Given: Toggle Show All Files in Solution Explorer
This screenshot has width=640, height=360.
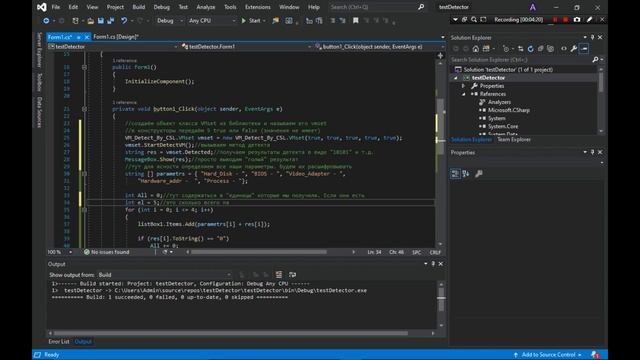Looking at the screenshot, I should [x=550, y=49].
